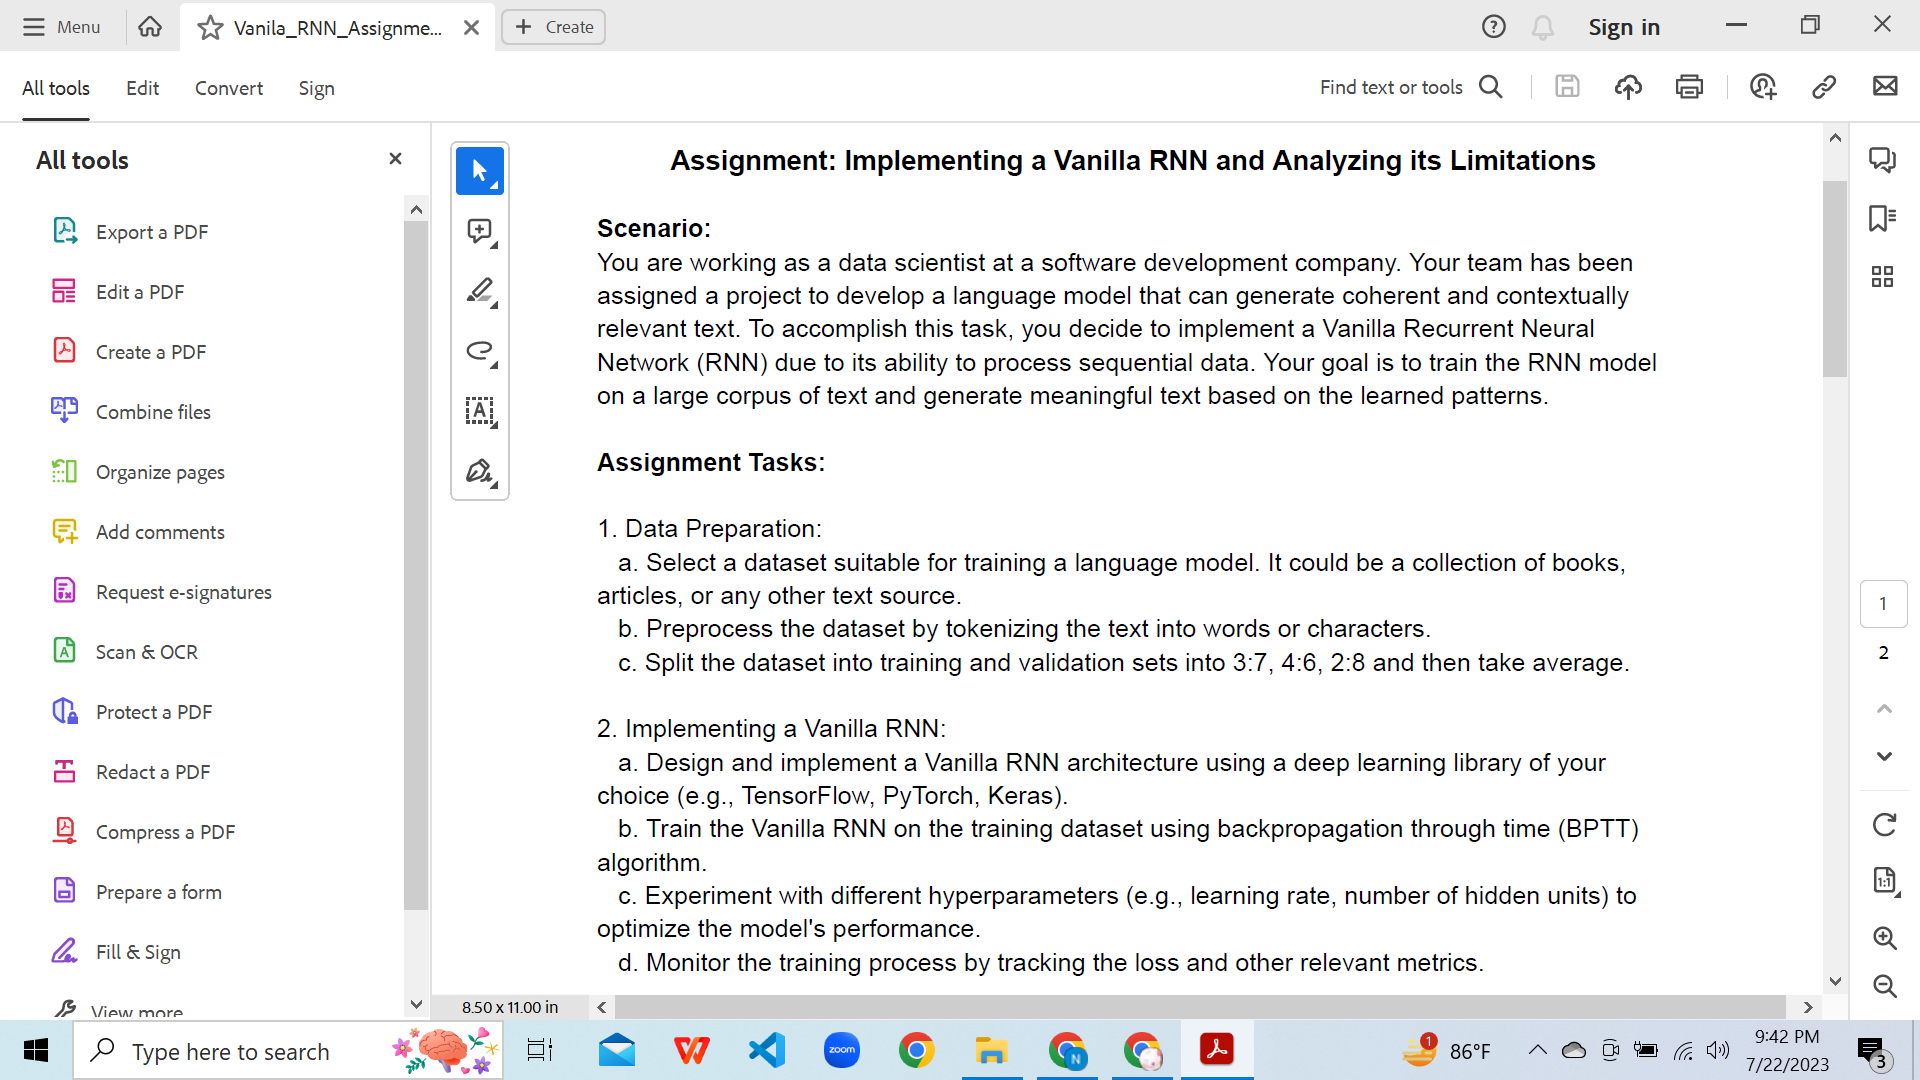
Task: Click tools panel scroll down arrow
Action: pos(416,1004)
